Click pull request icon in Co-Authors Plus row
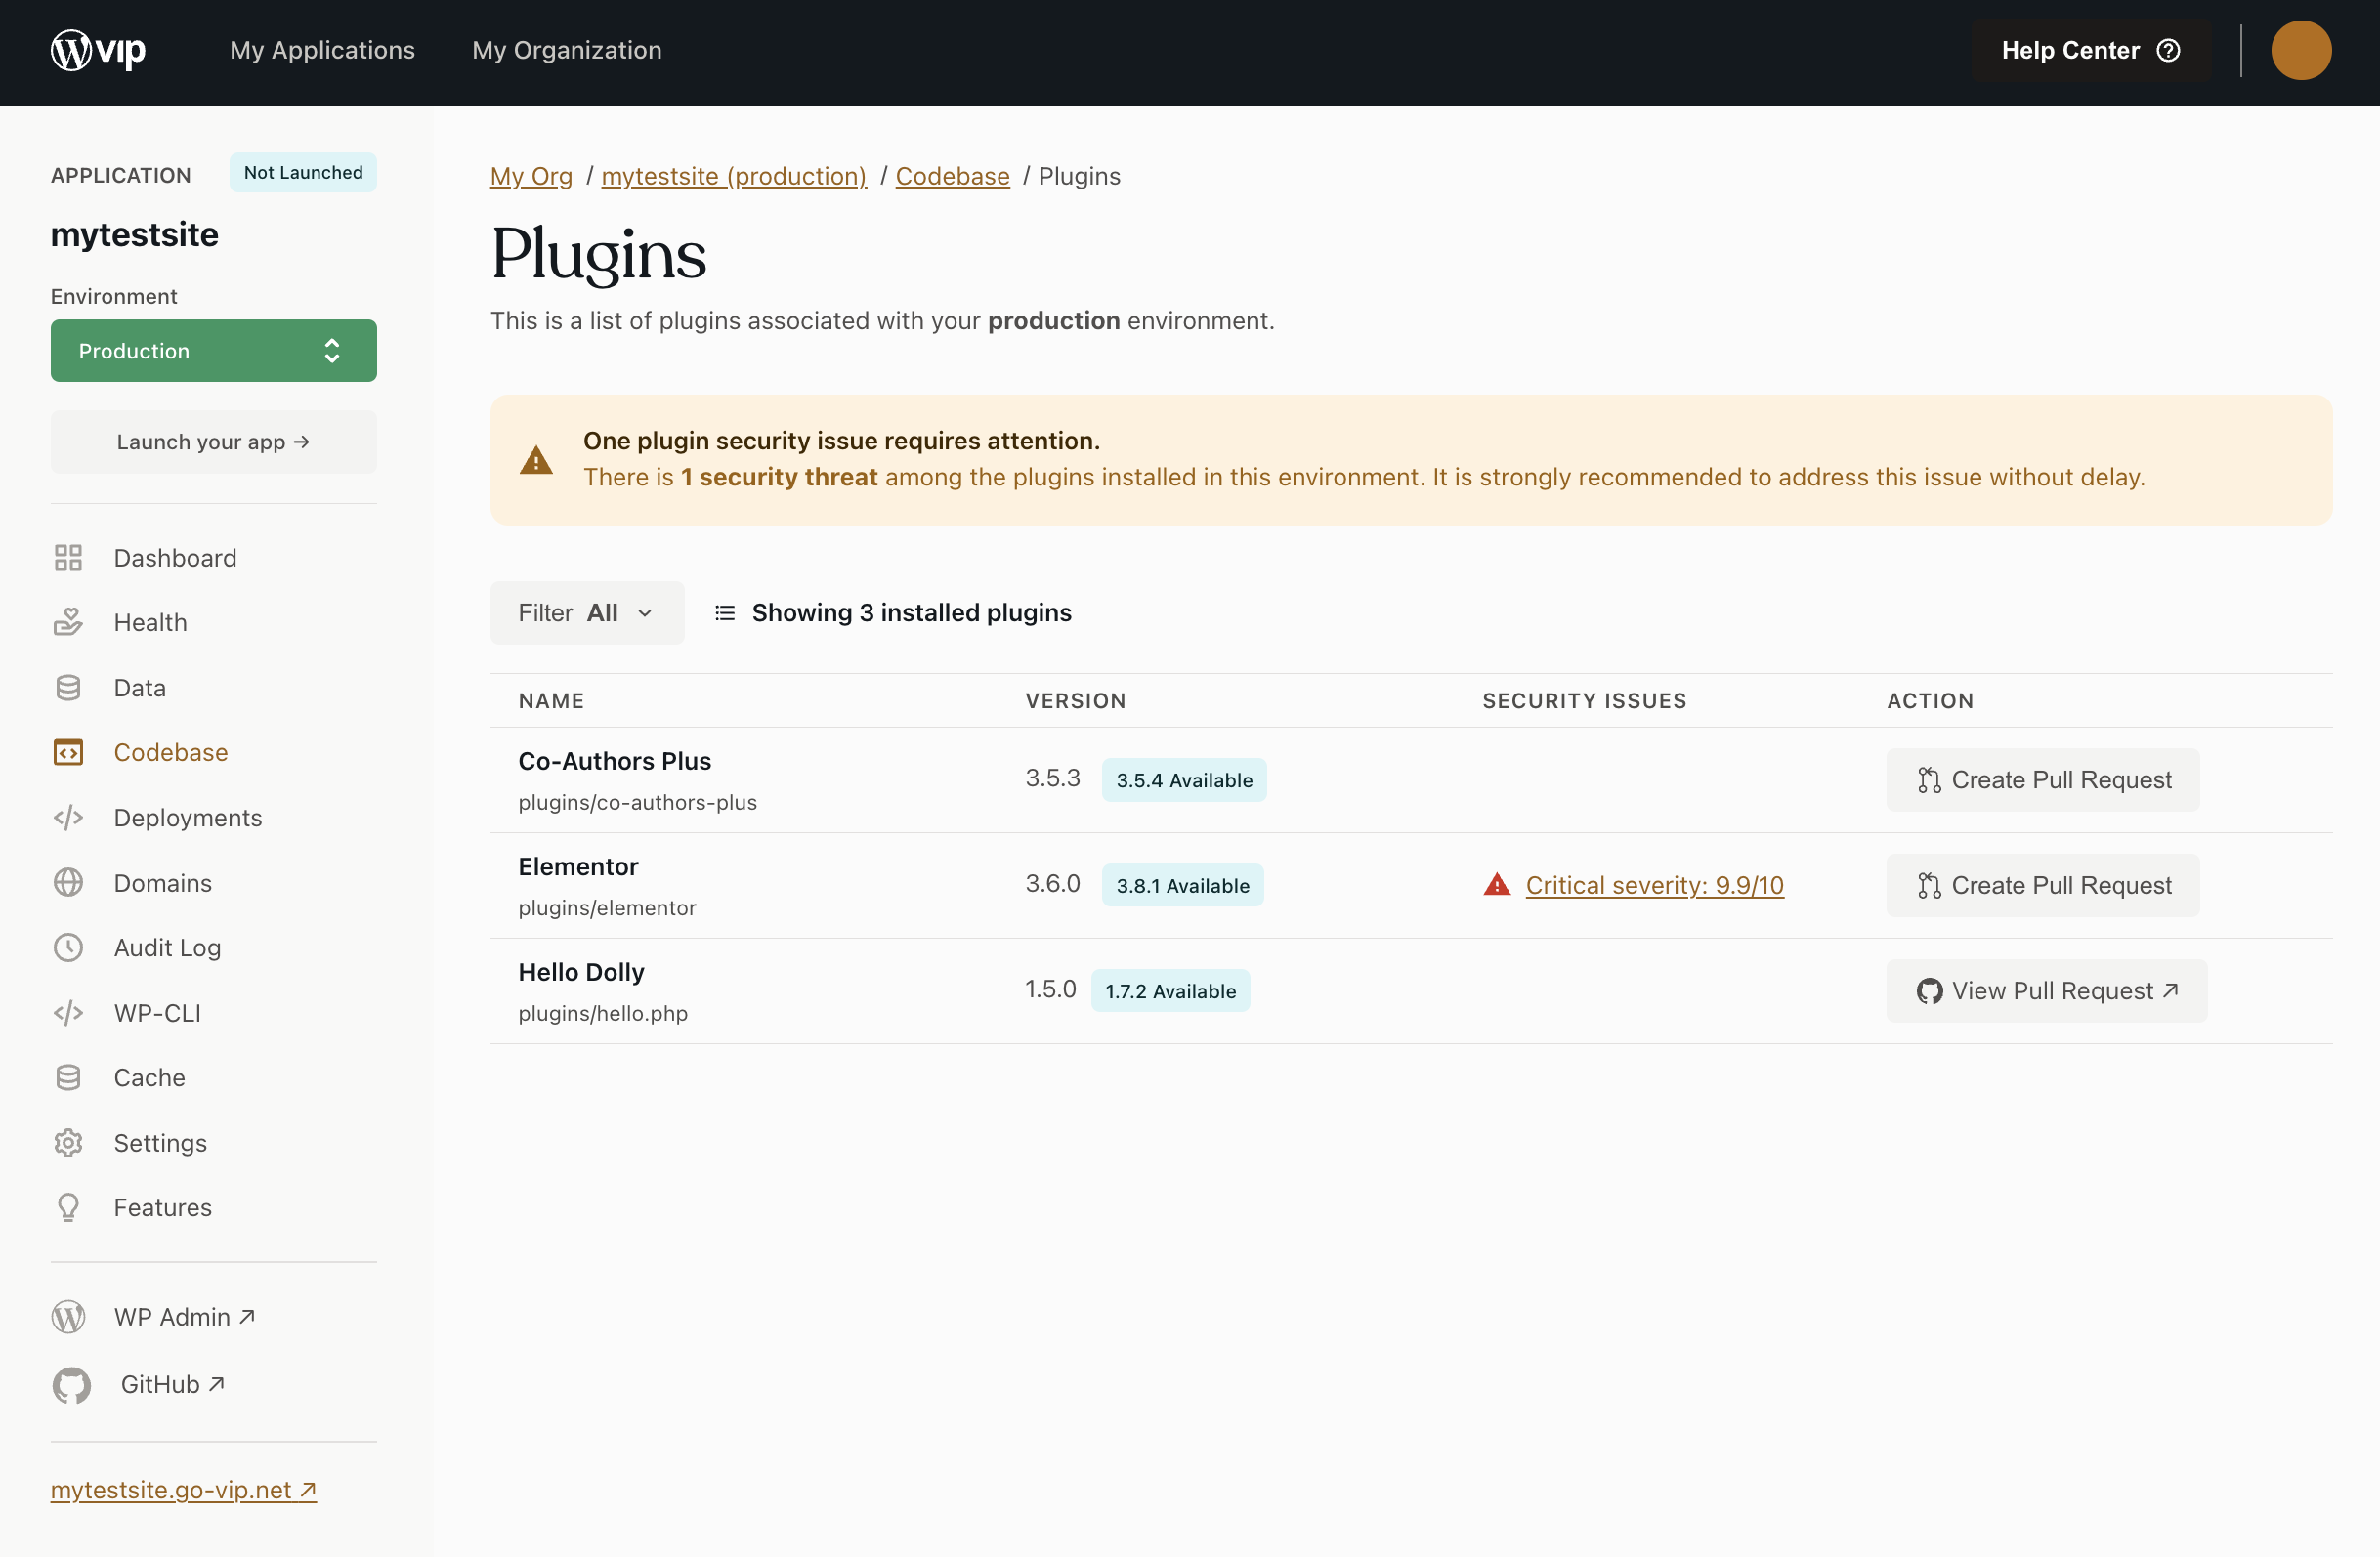 (x=1929, y=780)
